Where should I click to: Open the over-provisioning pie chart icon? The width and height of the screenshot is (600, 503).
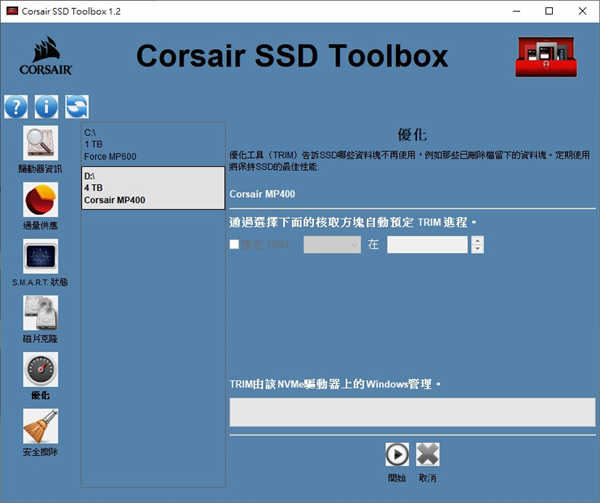(41, 199)
